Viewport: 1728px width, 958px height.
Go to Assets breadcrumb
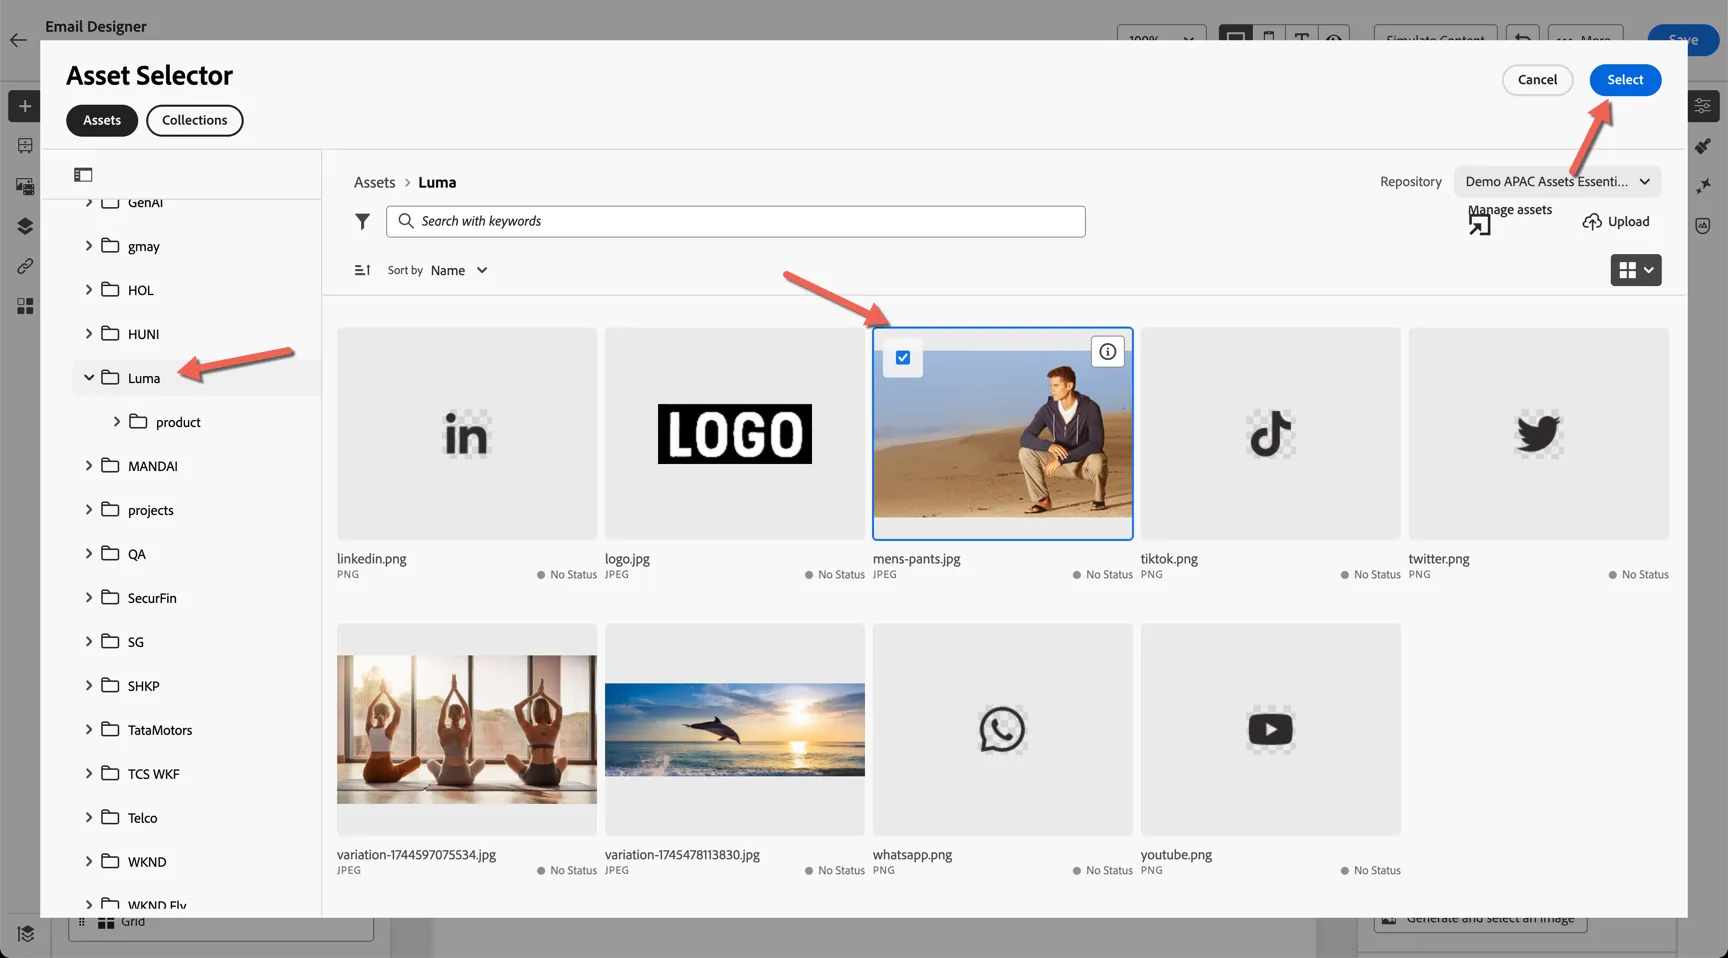pyautogui.click(x=375, y=182)
